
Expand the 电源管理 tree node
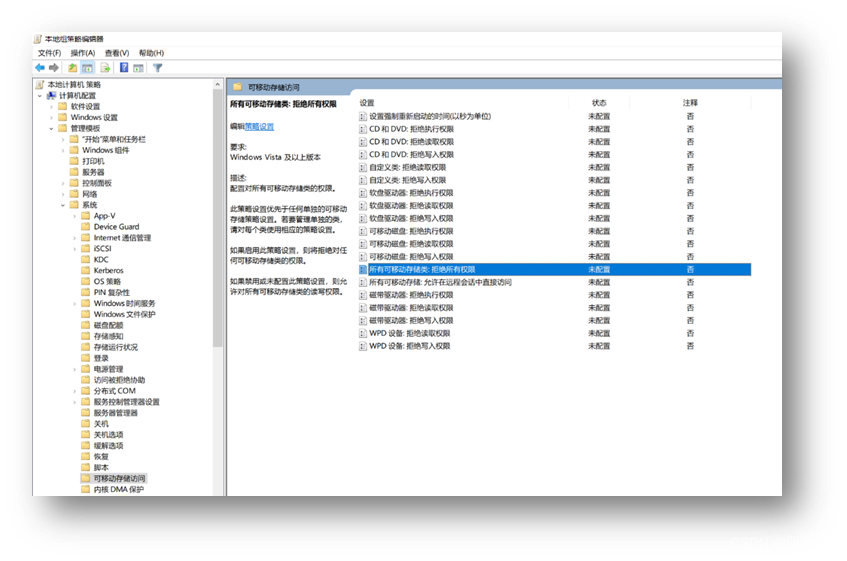click(x=75, y=369)
